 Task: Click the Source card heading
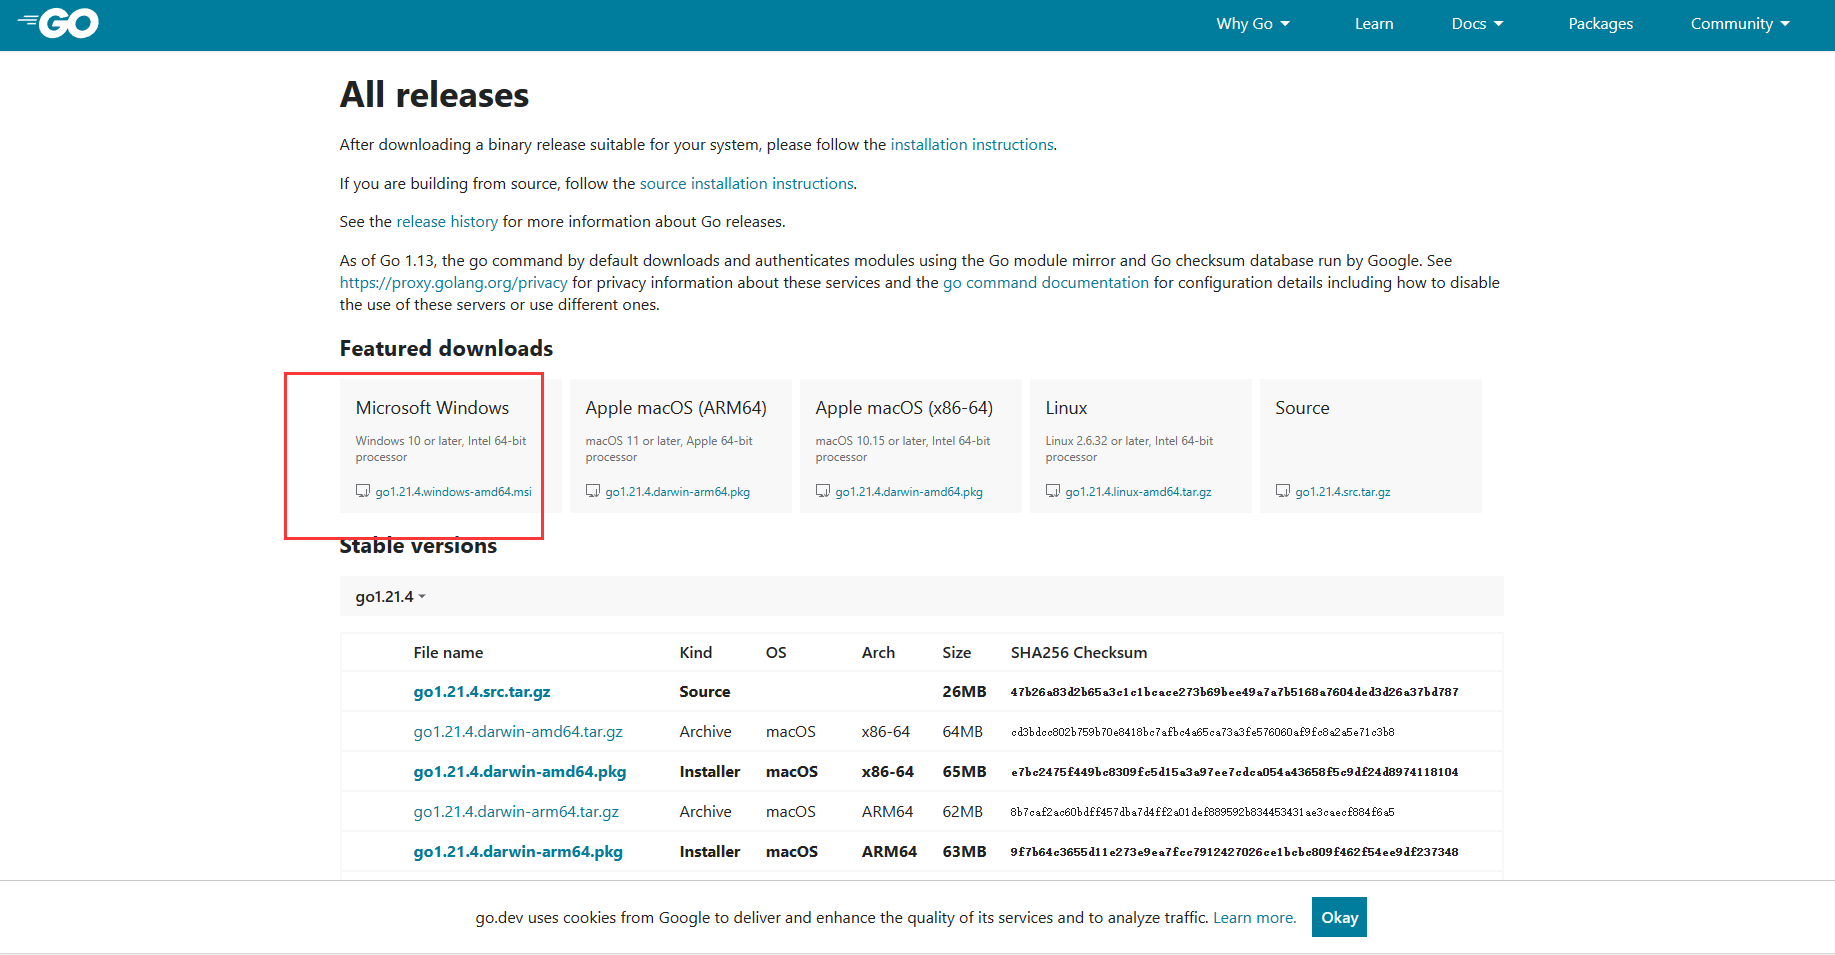[x=1302, y=408]
